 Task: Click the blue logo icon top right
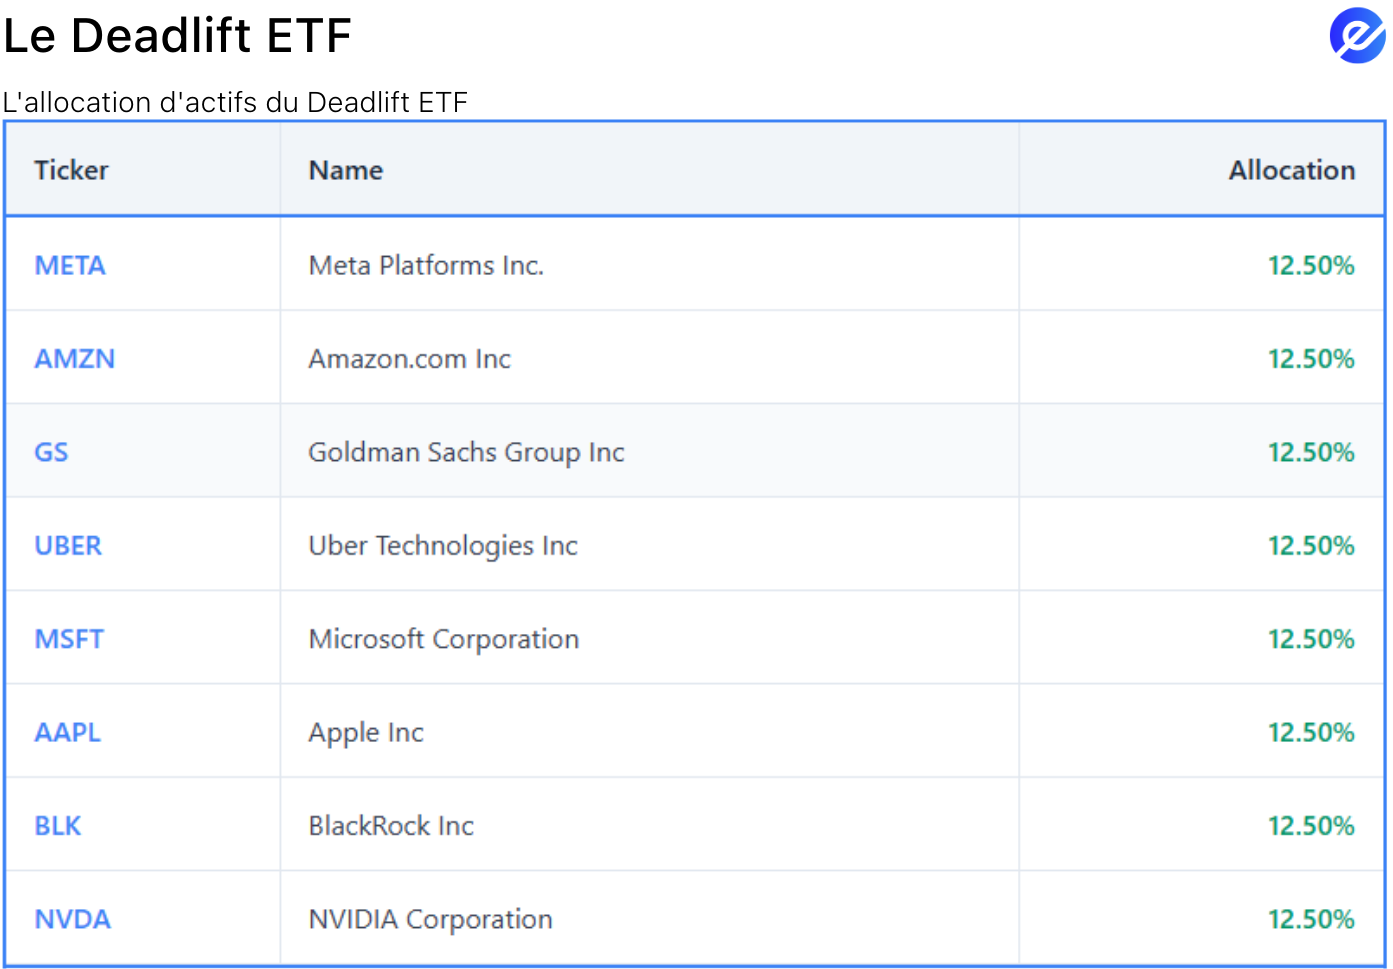[x=1356, y=36]
